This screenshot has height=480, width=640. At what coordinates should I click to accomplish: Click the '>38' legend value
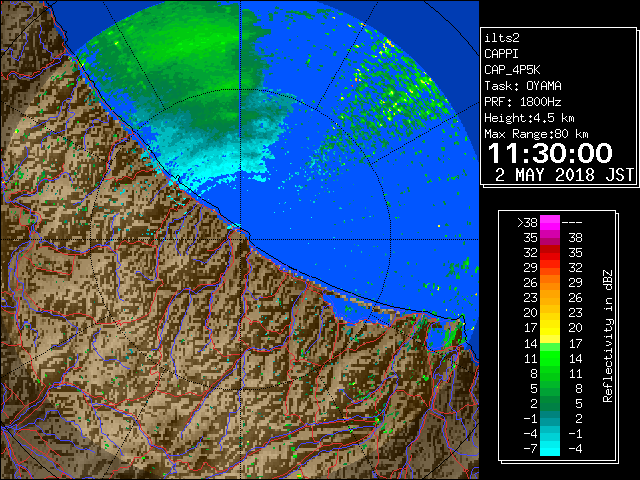[x=527, y=223]
